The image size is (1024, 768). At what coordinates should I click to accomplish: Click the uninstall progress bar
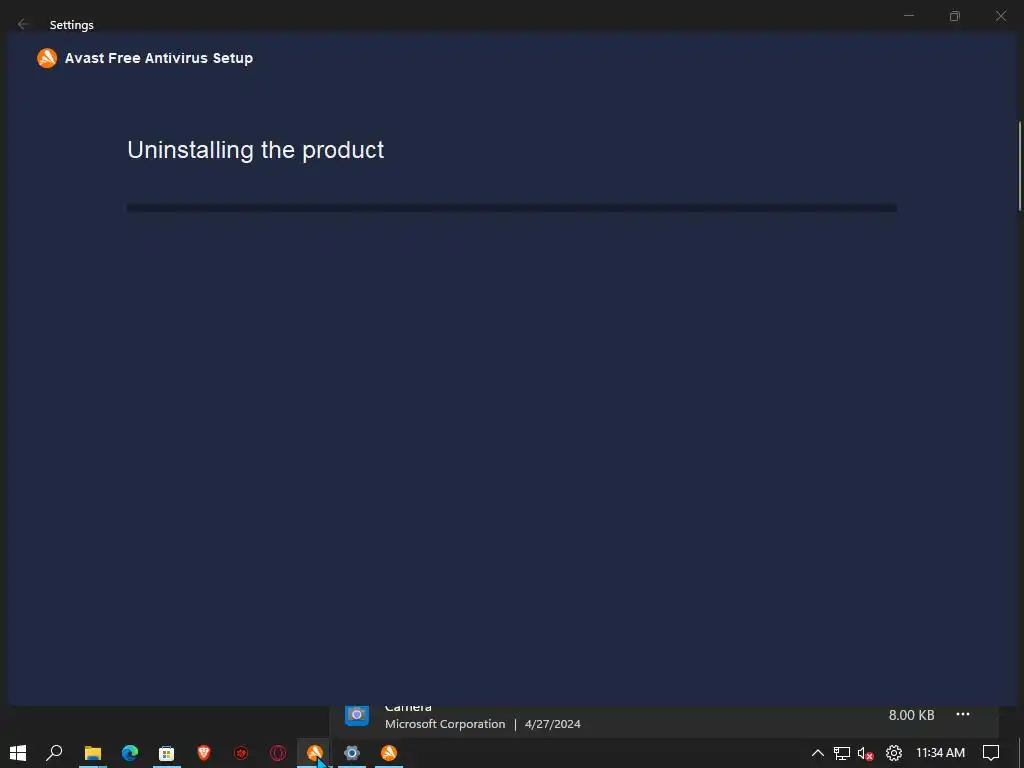pyautogui.click(x=511, y=208)
